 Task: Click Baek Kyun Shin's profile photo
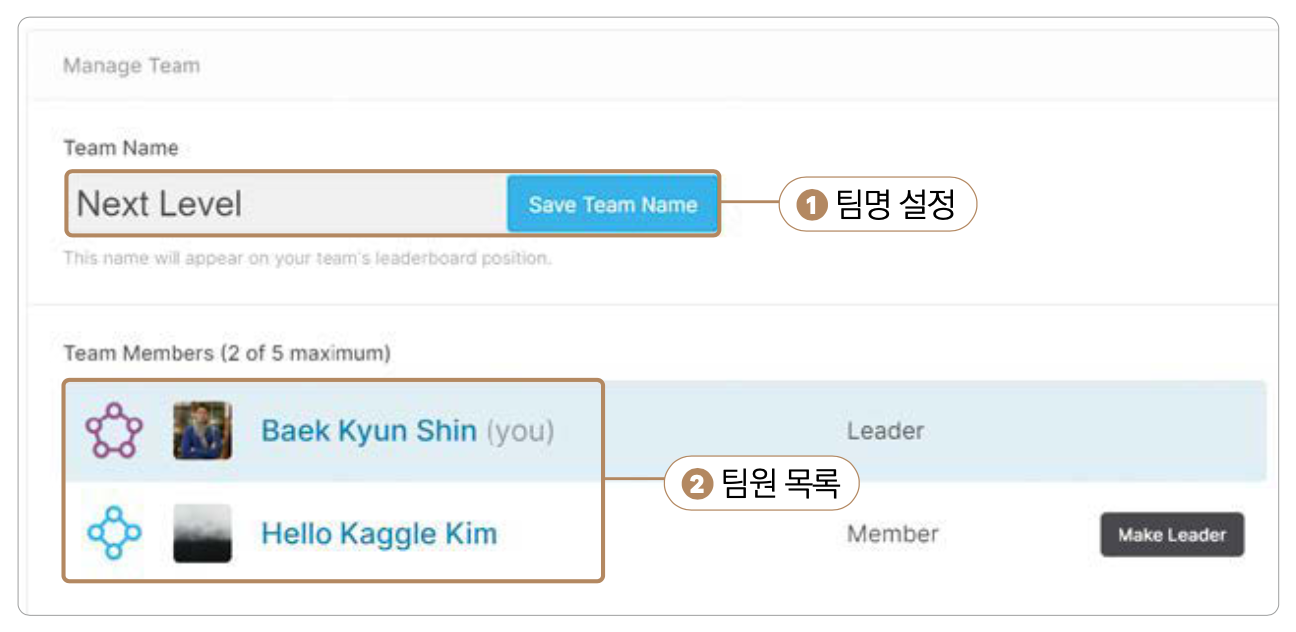202,431
